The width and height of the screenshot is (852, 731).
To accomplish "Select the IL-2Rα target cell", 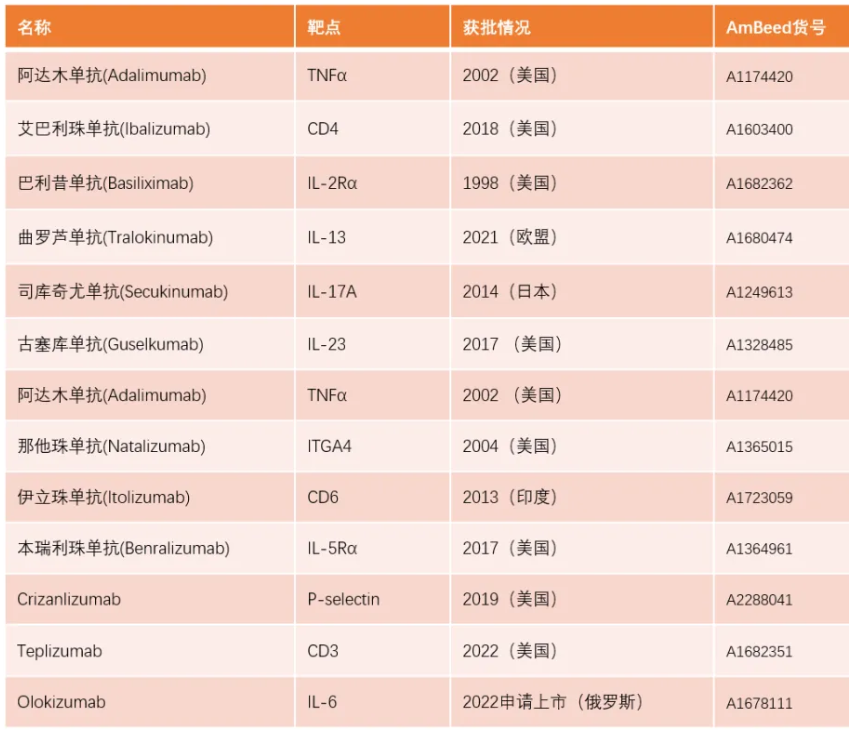I will 332,183.
